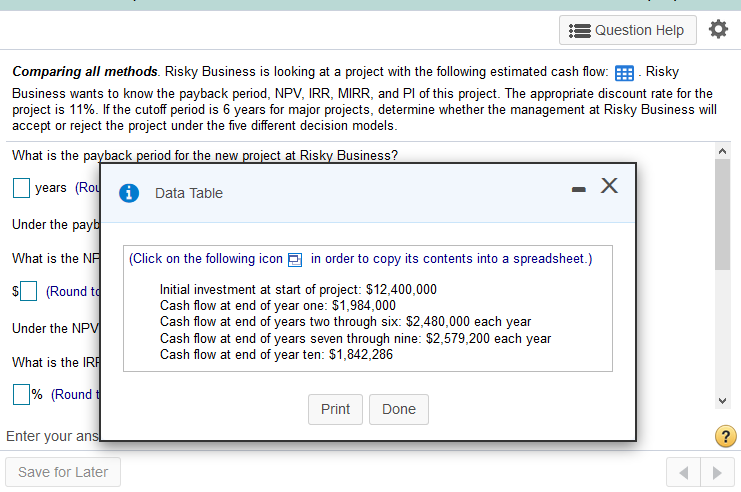
Task: Click Save for Later
Action: [x=63, y=472]
